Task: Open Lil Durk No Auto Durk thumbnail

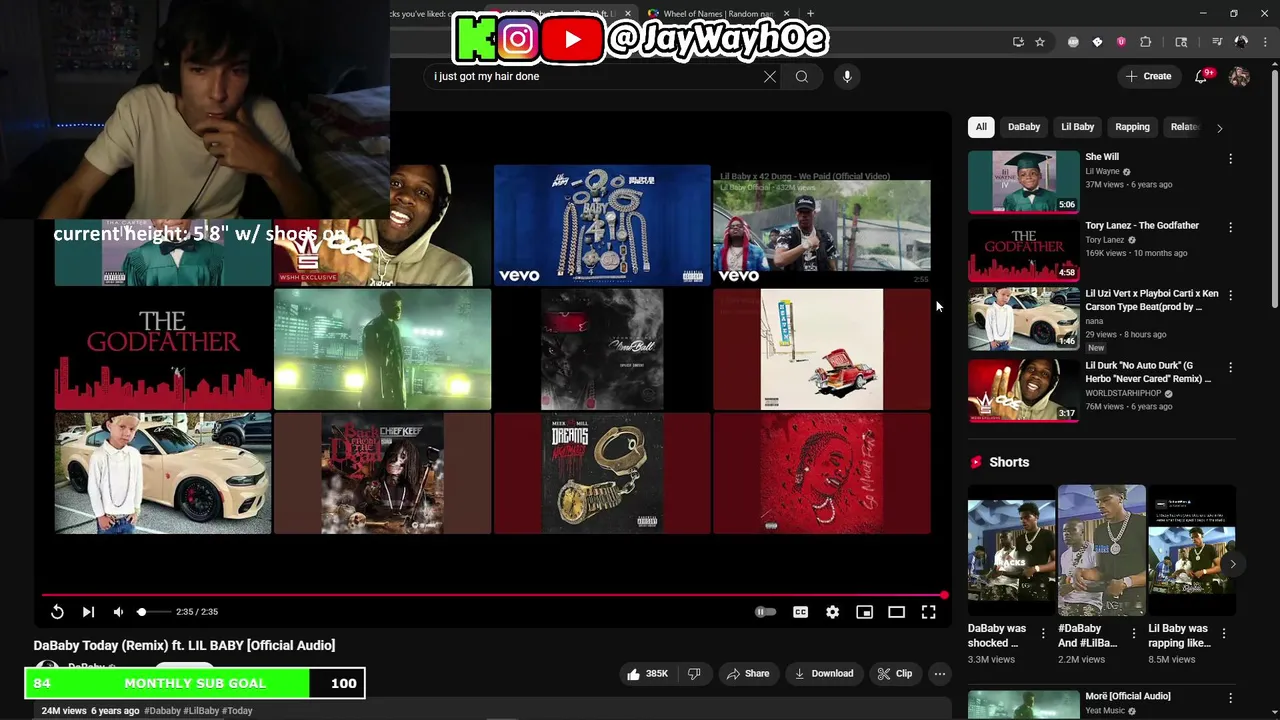Action: point(1024,390)
